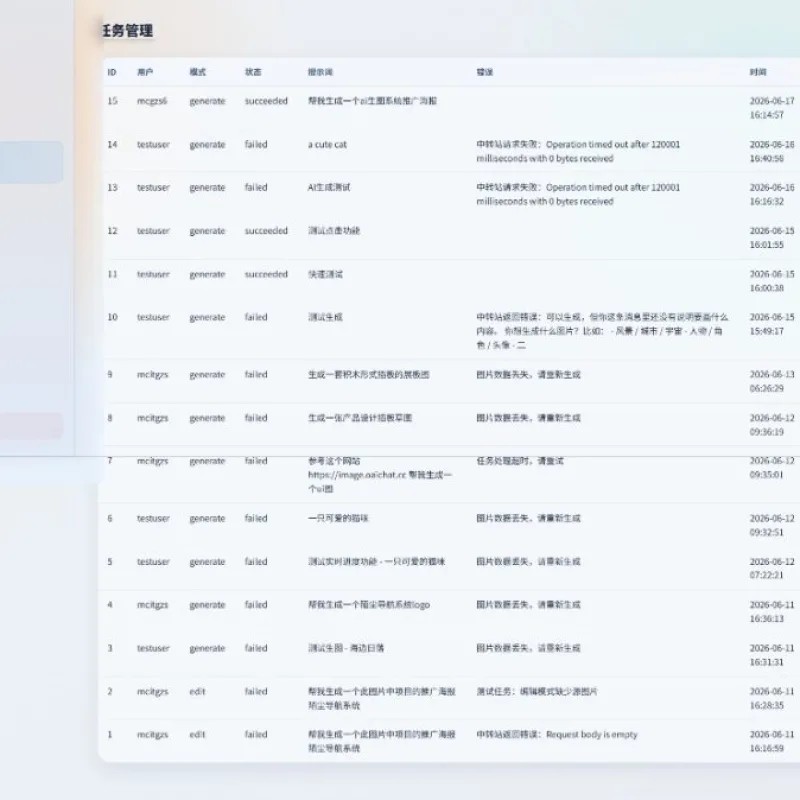
Task: Click the '测试实时进度功能' prompt in row 5
Action: point(377,561)
